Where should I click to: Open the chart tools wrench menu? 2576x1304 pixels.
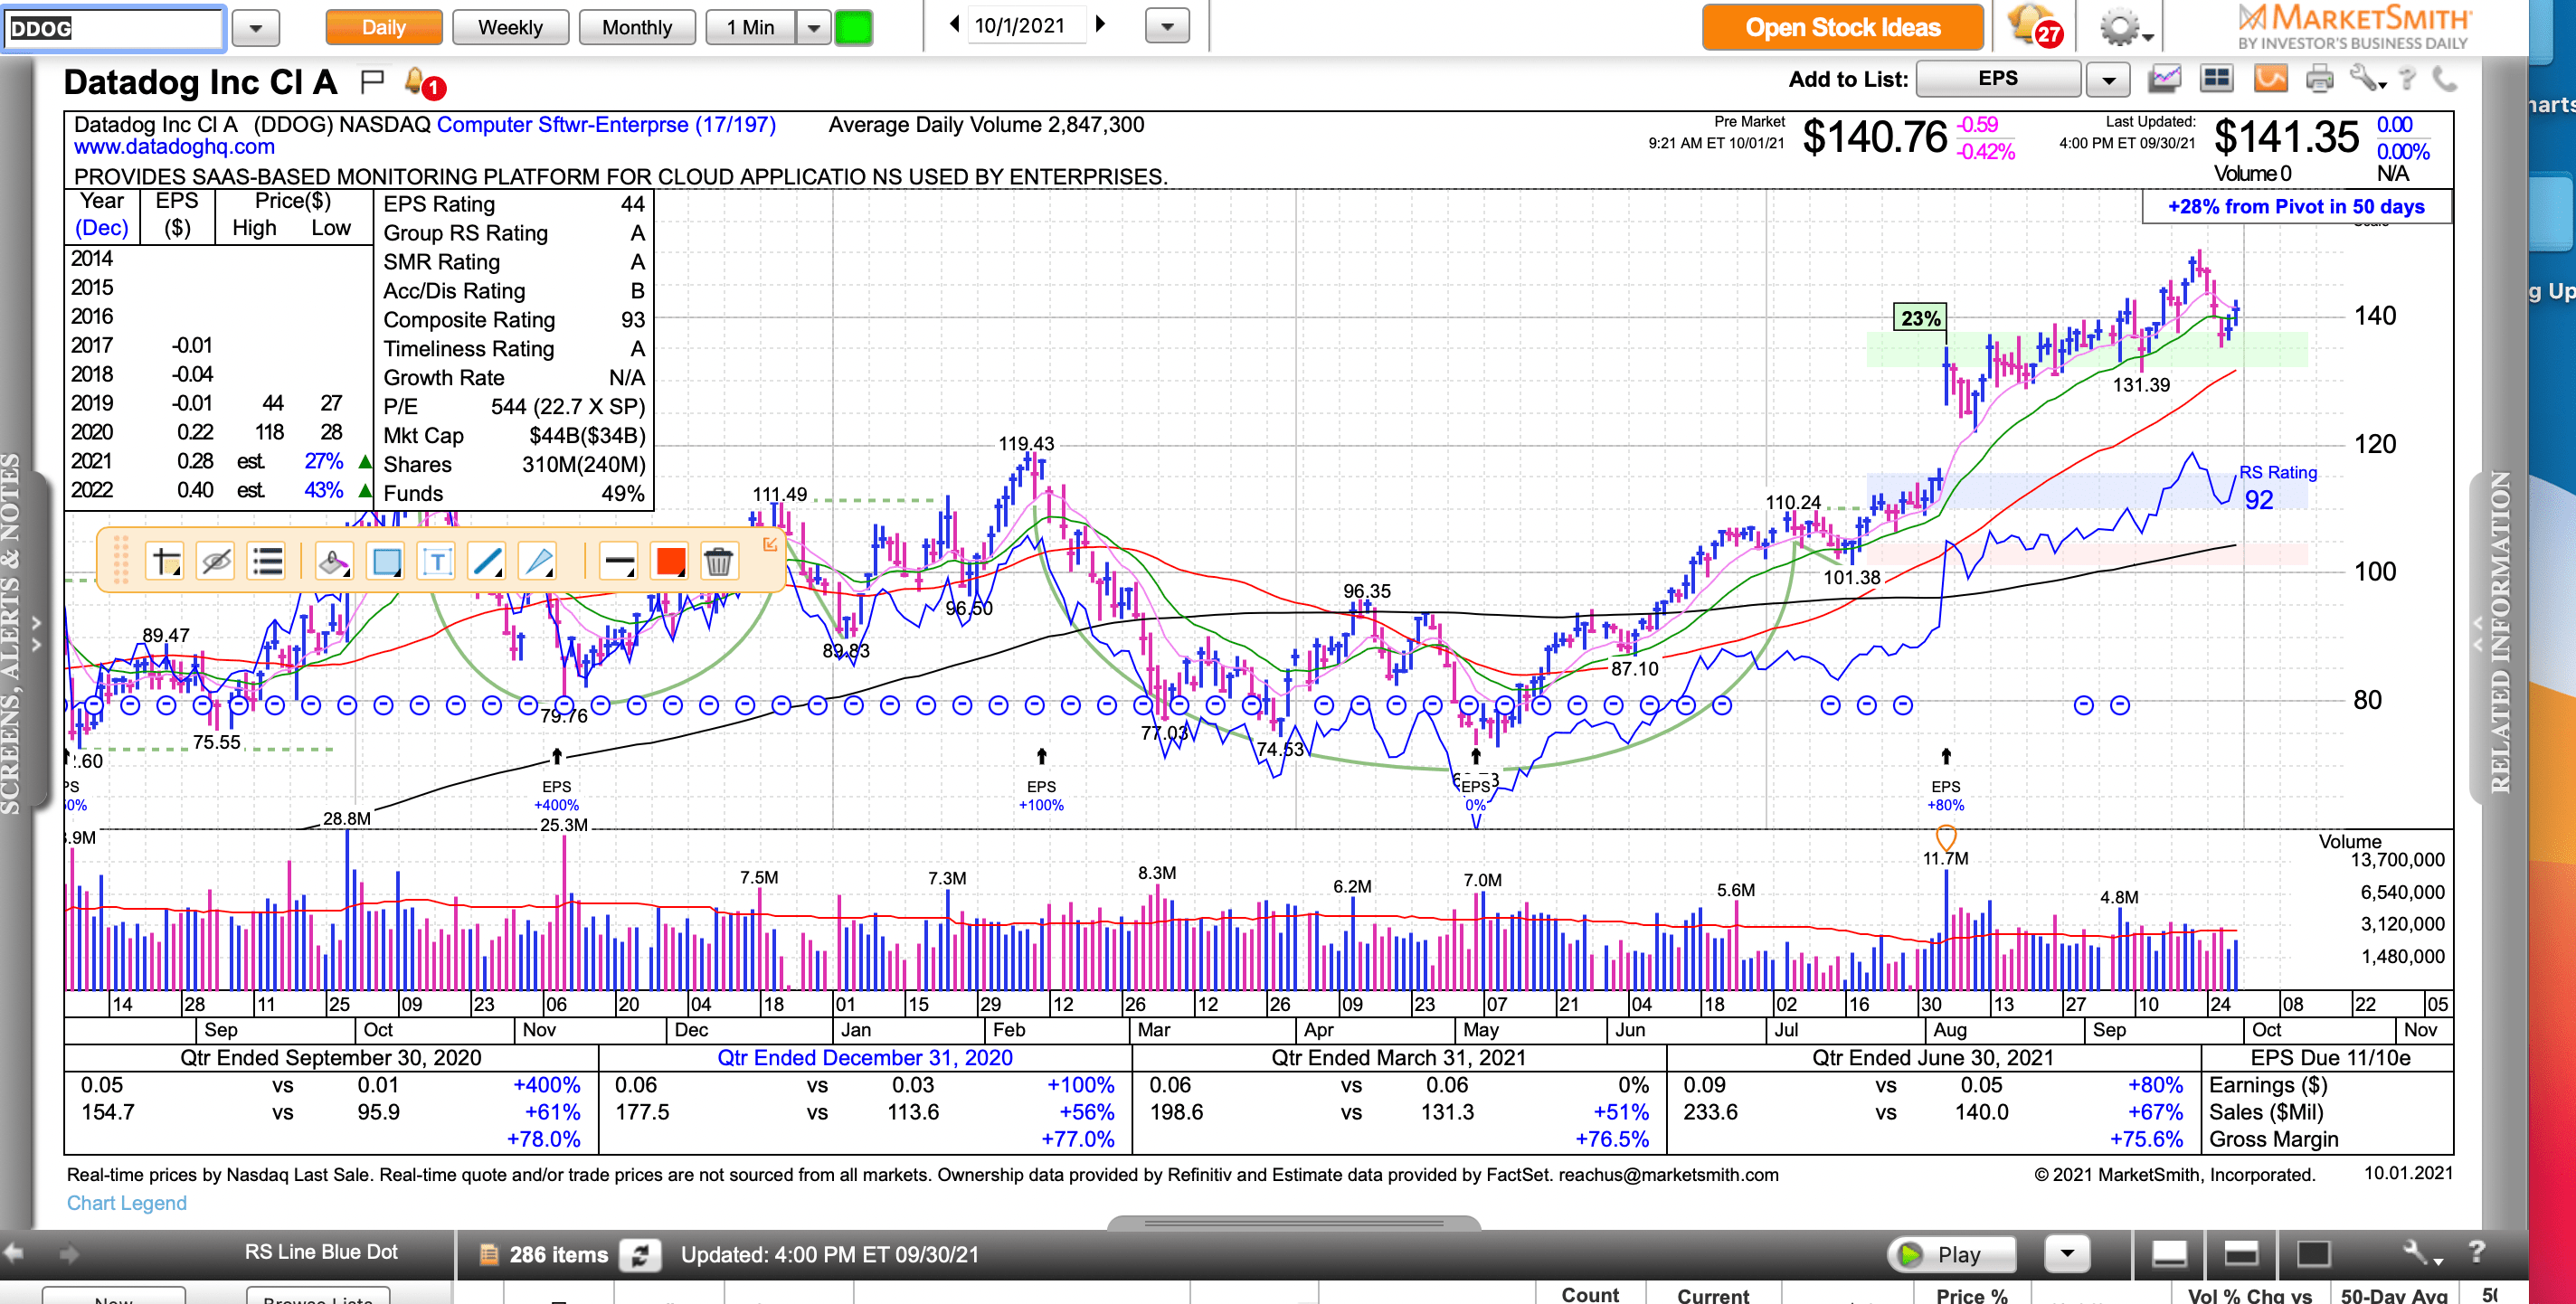click(2368, 78)
